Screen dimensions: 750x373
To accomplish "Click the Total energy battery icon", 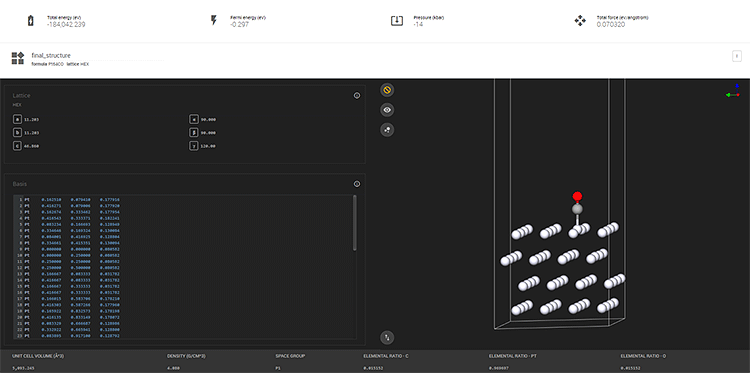I will [x=31, y=21].
